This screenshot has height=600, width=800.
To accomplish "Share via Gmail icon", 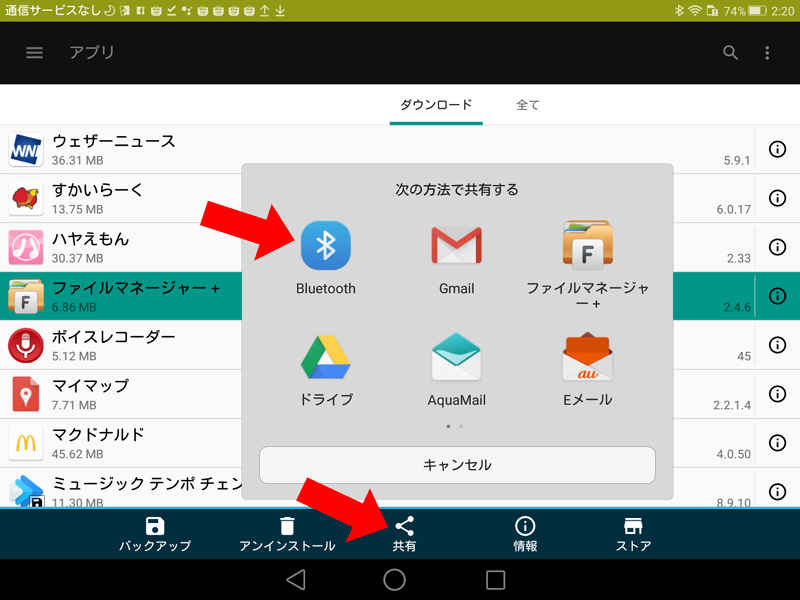I will (x=457, y=245).
